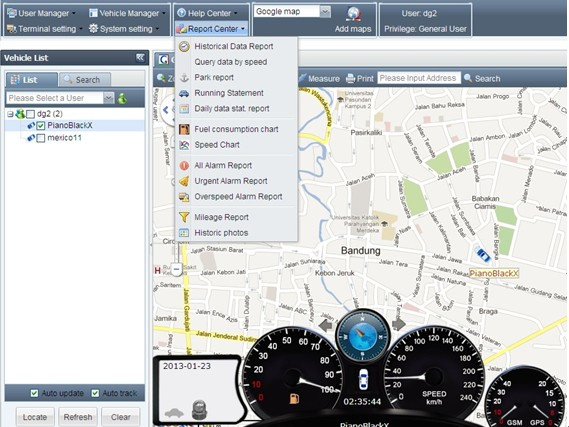
Task: Expand the Terminal setting menu
Action: (44, 29)
